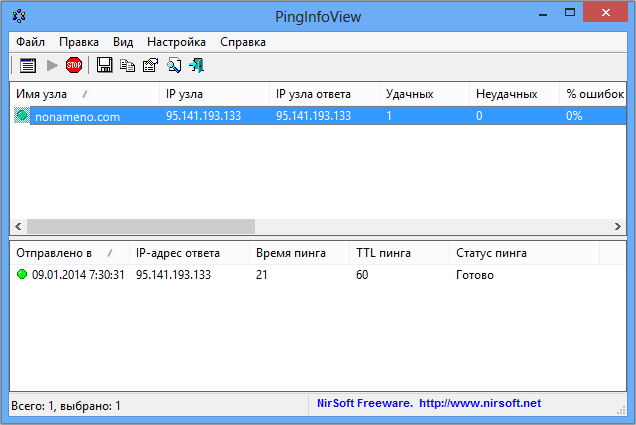Image resolution: width=636 pixels, height=425 pixels.
Task: Click the IP узла ответа value cell
Action: pyautogui.click(x=314, y=116)
